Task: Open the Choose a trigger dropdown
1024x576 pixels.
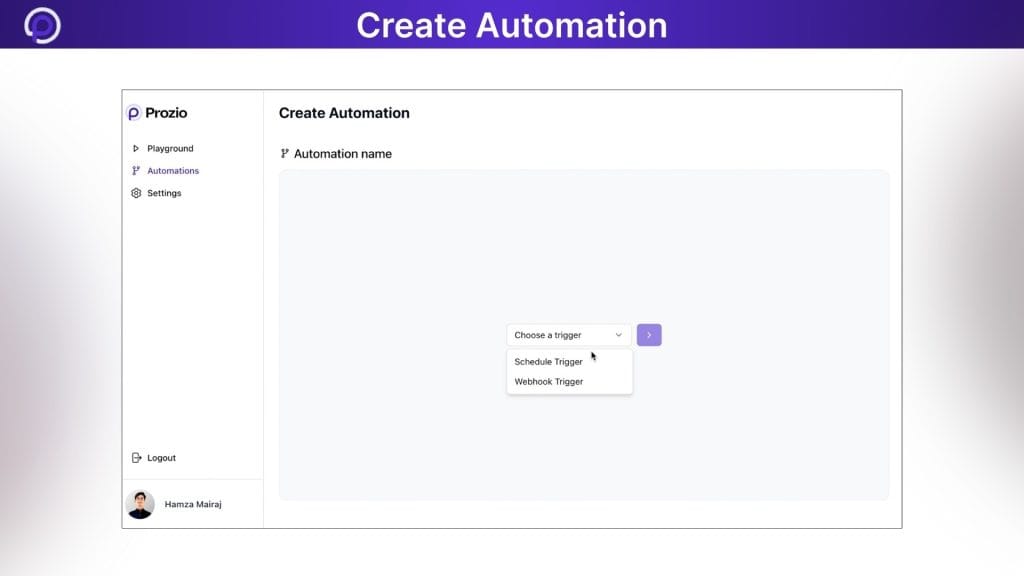Action: (x=568, y=335)
